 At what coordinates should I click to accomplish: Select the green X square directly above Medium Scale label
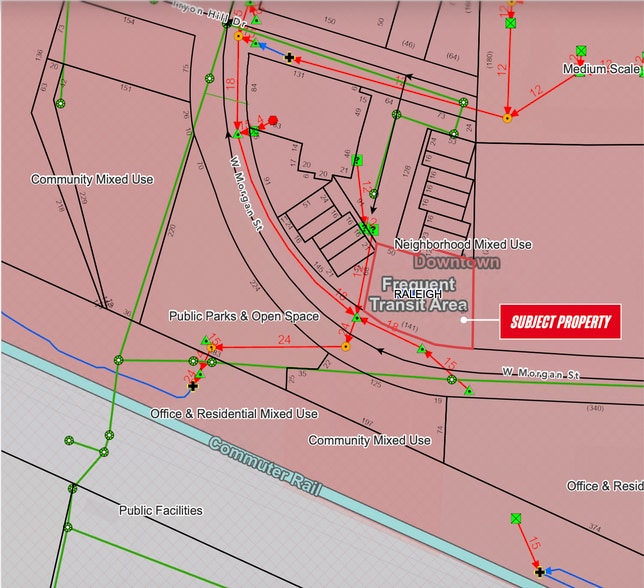point(581,51)
